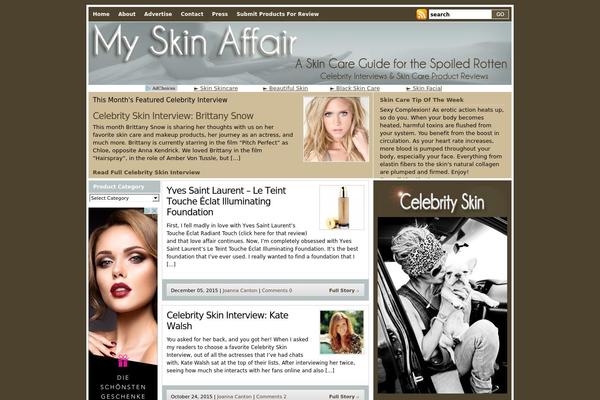Click the AdChoices icon above the featured interview
The height and width of the screenshot is (400, 600).
click(161, 88)
